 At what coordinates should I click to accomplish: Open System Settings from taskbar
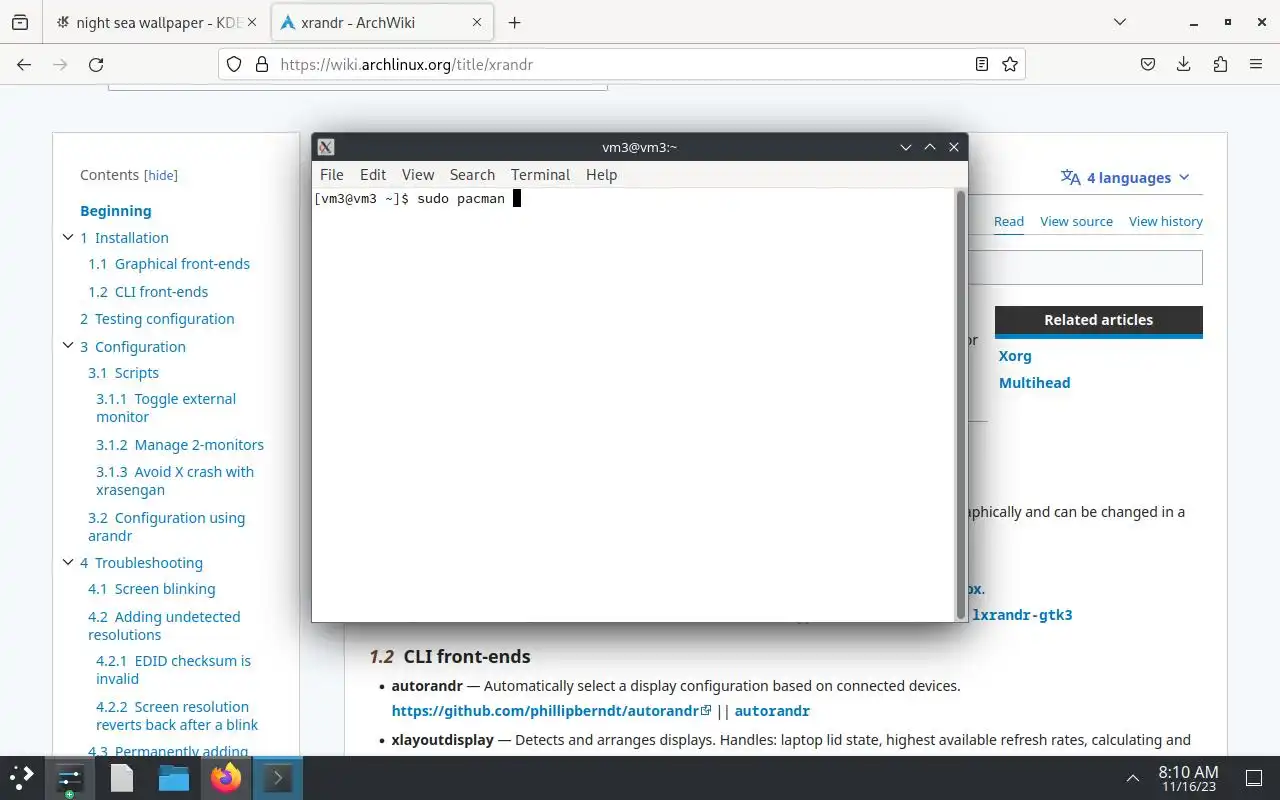click(x=69, y=777)
